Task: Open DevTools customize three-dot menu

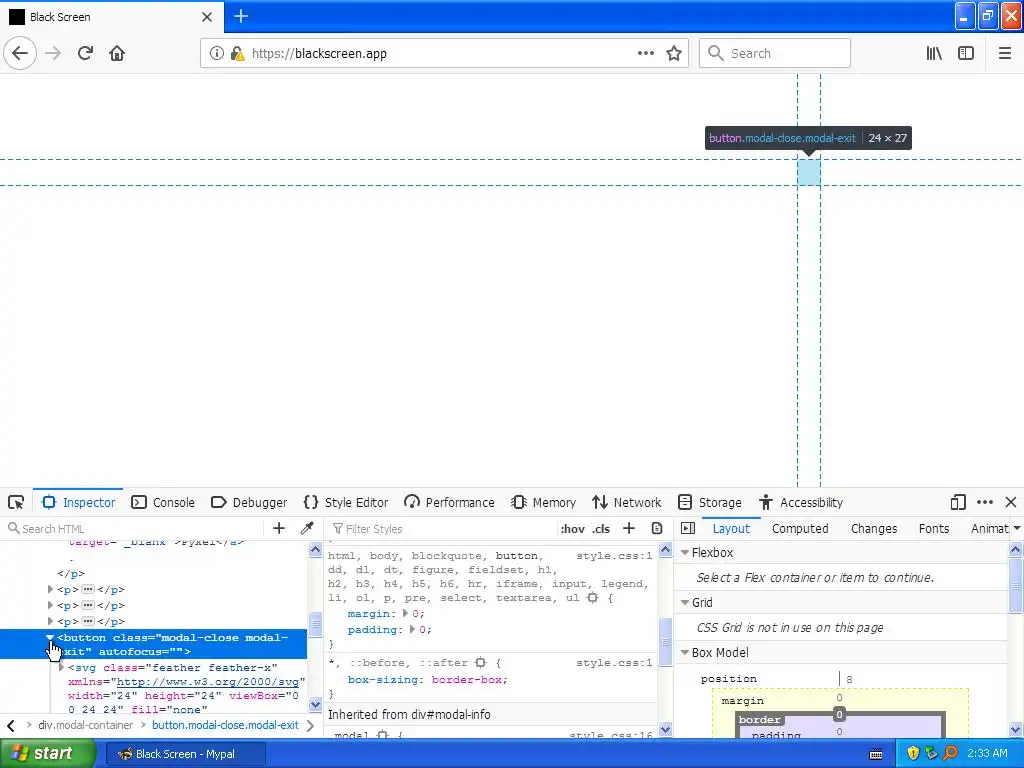Action: click(x=985, y=502)
